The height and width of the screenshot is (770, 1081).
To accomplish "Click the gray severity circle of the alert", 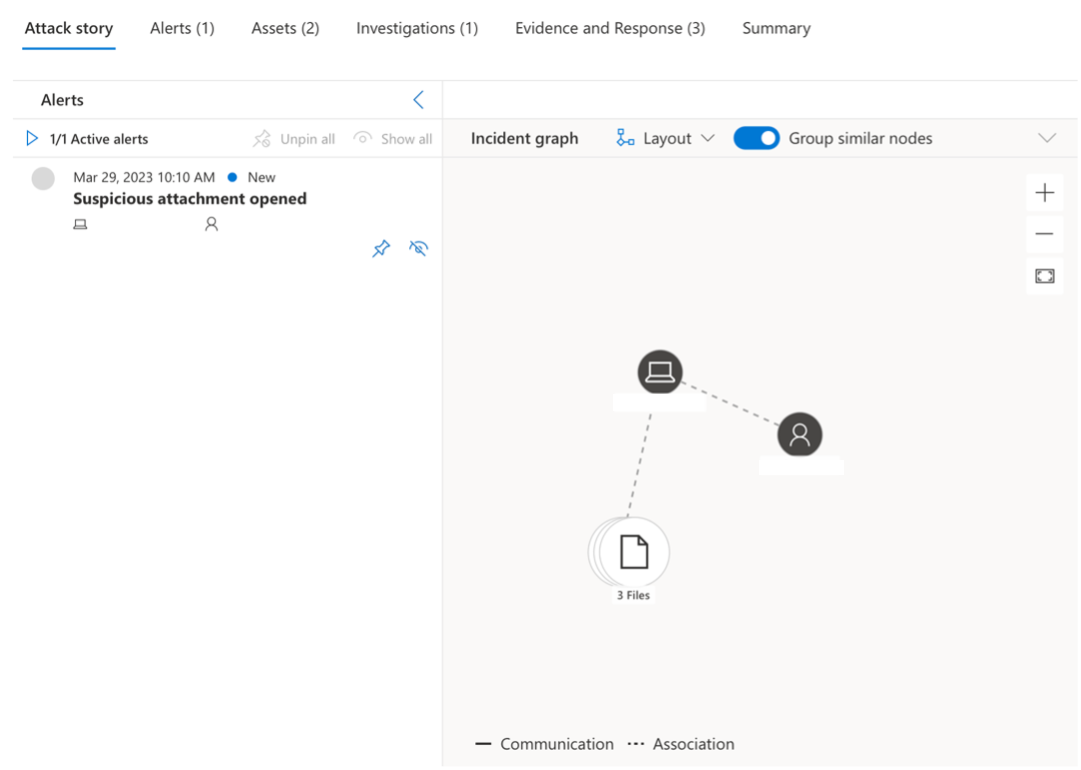I will pos(43,179).
